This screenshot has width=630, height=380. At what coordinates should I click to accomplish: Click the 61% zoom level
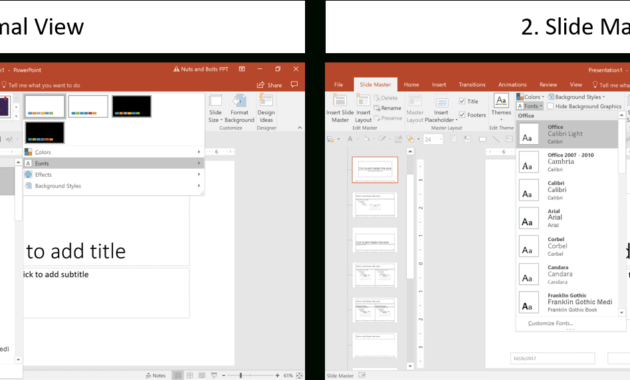288,376
